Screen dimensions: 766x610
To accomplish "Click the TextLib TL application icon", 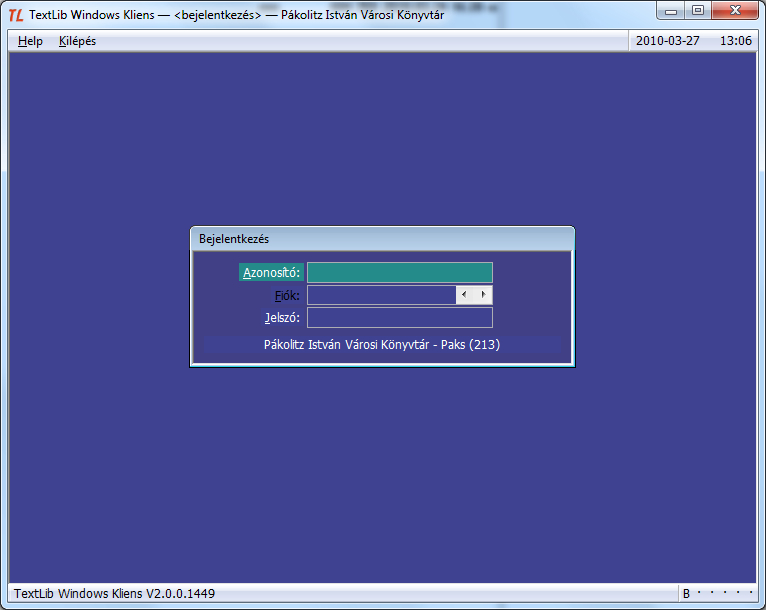I will click(16, 15).
